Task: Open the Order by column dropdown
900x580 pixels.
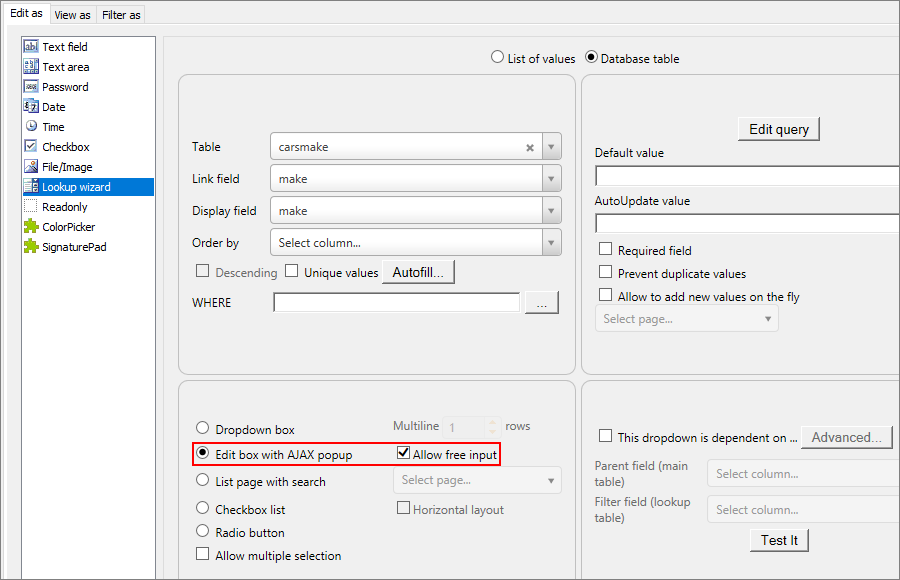Action: tap(551, 242)
